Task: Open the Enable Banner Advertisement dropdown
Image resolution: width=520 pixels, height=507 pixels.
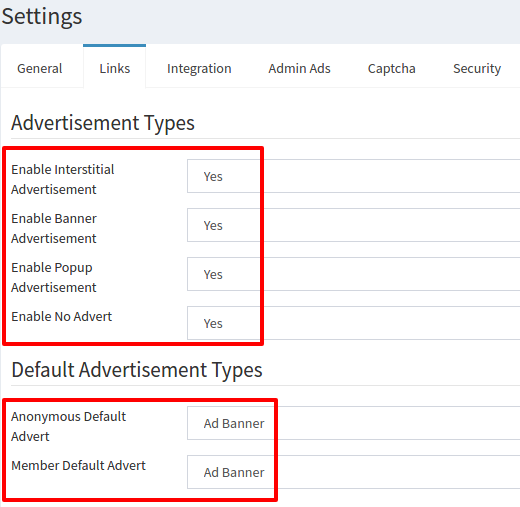Action: [353, 225]
